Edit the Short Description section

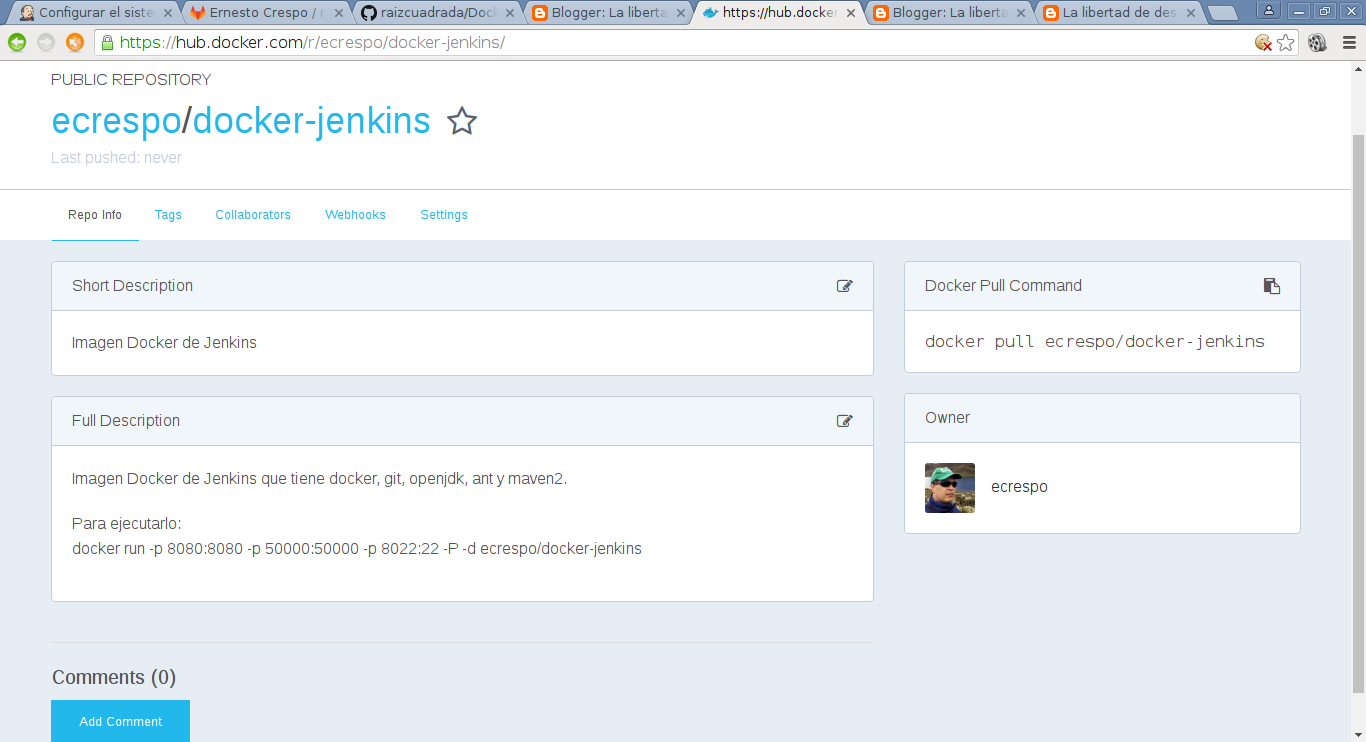(844, 286)
